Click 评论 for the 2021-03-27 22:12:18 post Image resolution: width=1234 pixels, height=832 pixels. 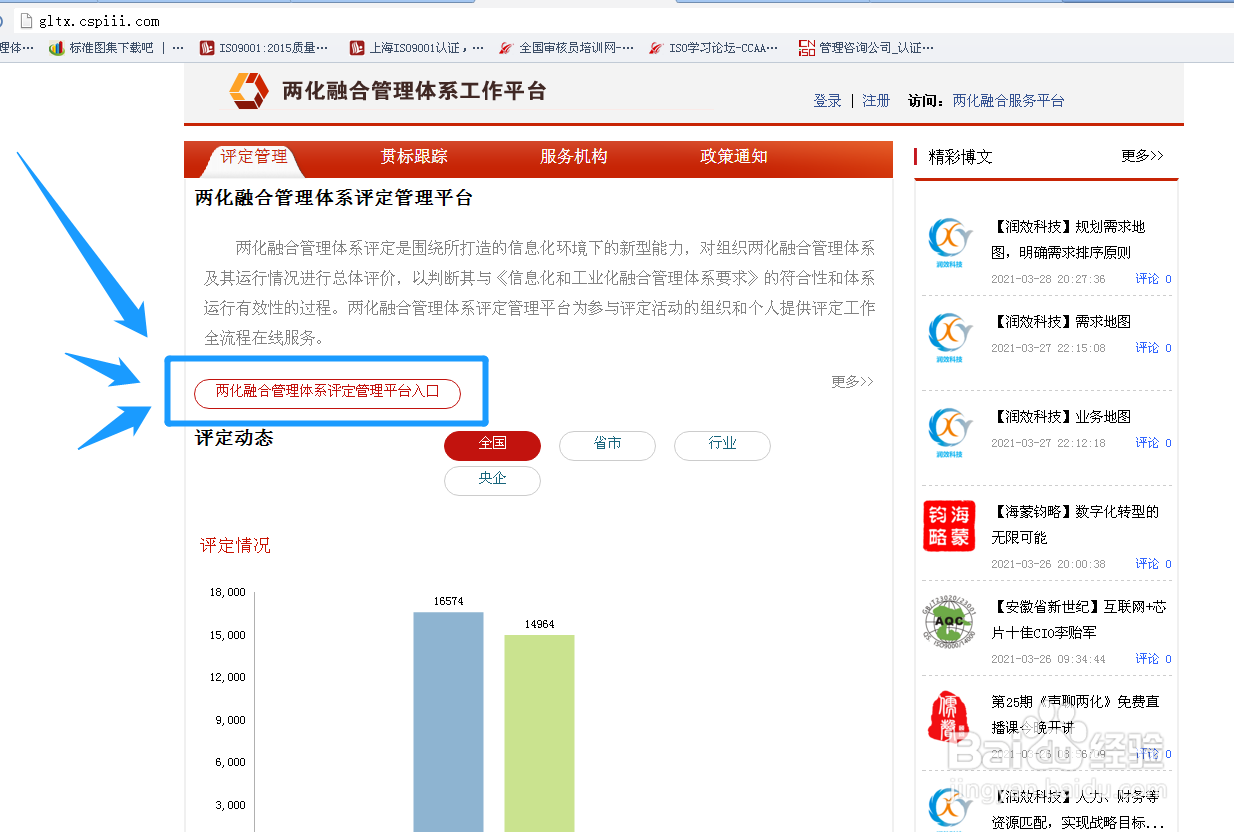[1147, 443]
